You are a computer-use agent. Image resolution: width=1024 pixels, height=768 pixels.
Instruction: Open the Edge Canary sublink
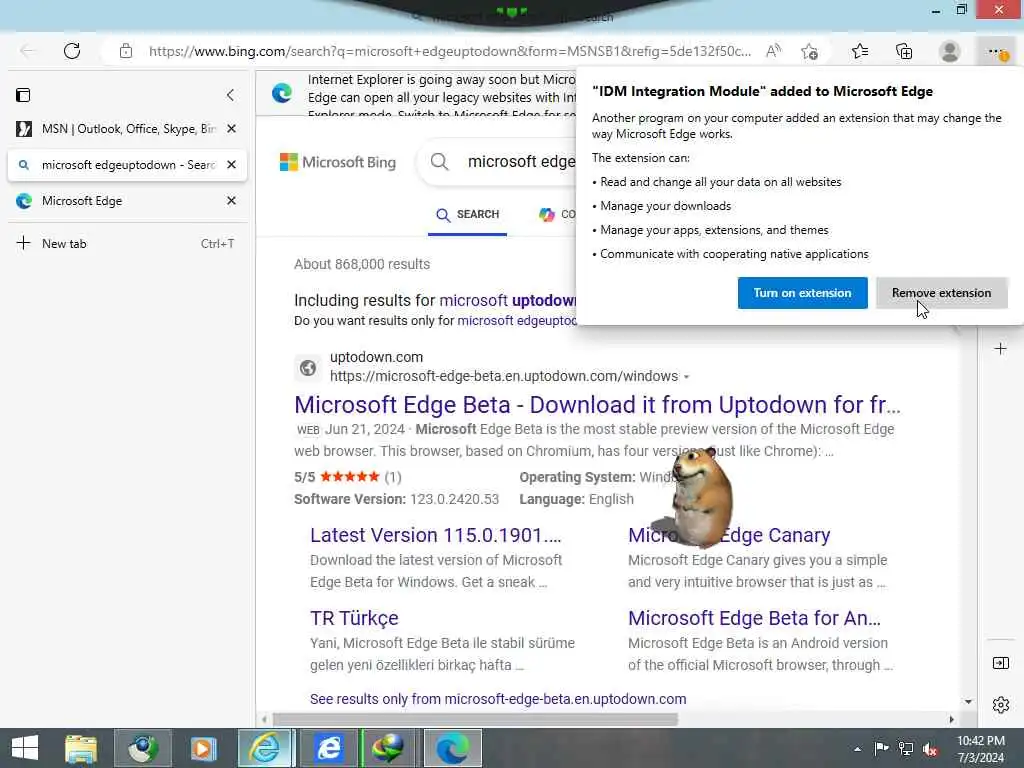coord(729,535)
